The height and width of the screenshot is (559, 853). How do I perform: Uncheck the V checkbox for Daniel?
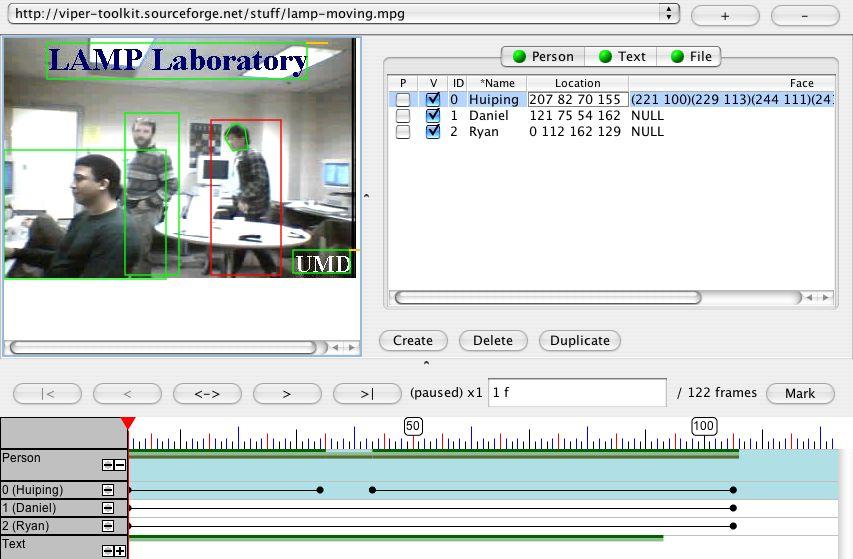pos(433,115)
